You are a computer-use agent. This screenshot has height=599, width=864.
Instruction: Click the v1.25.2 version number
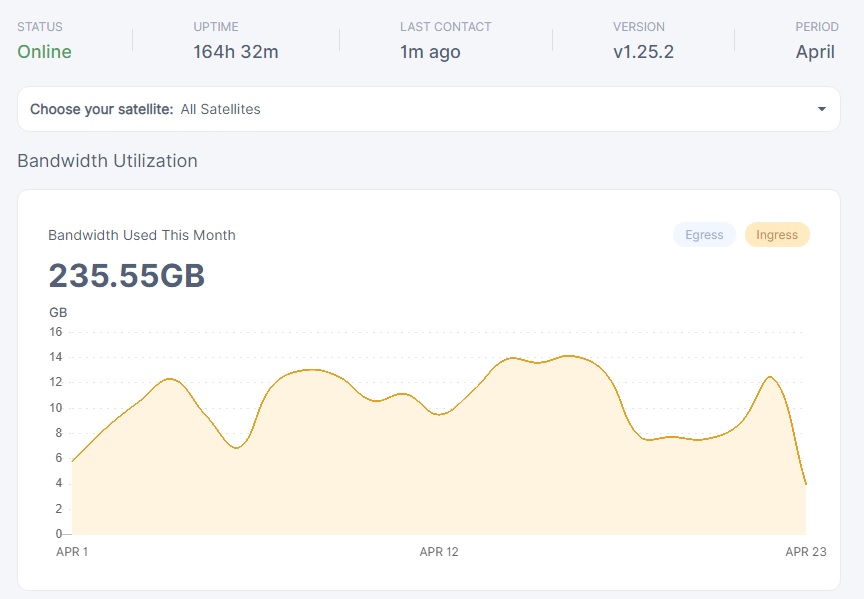pos(643,52)
